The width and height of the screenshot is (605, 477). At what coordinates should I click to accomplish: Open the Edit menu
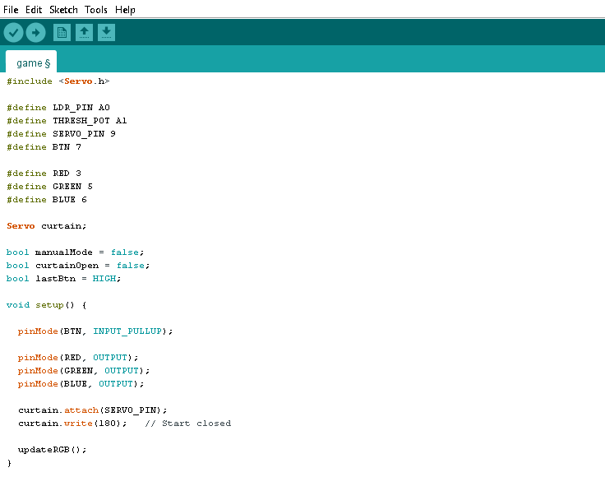click(34, 10)
